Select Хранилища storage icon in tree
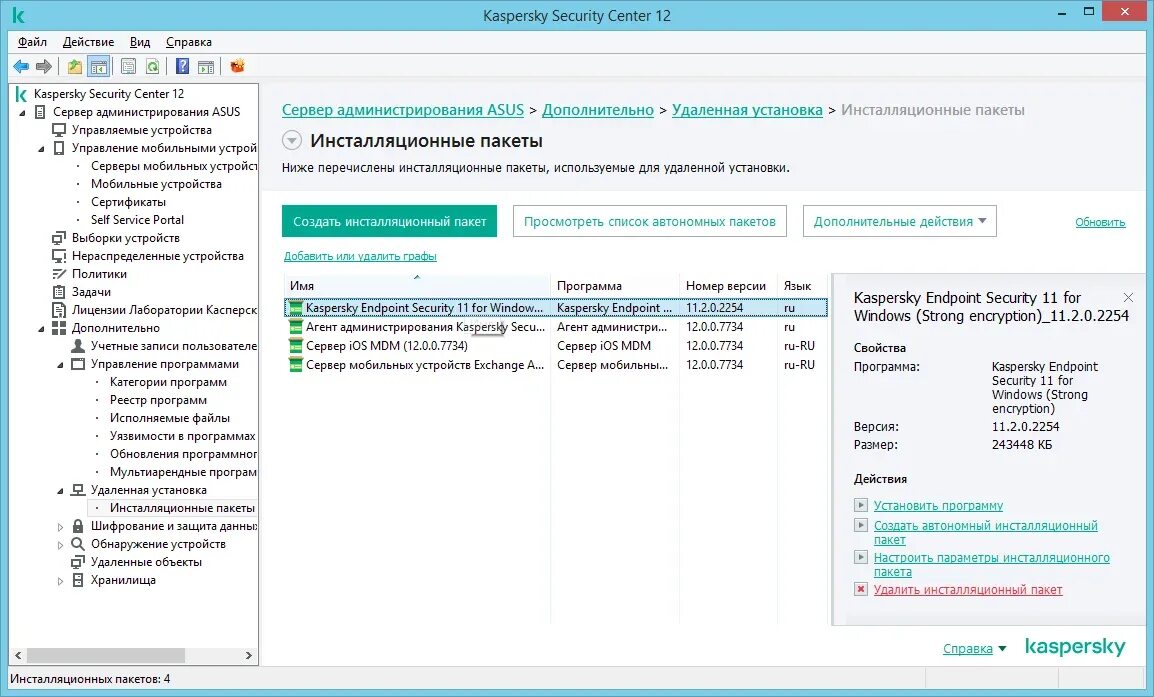This screenshot has width=1154, height=697. coord(78,580)
